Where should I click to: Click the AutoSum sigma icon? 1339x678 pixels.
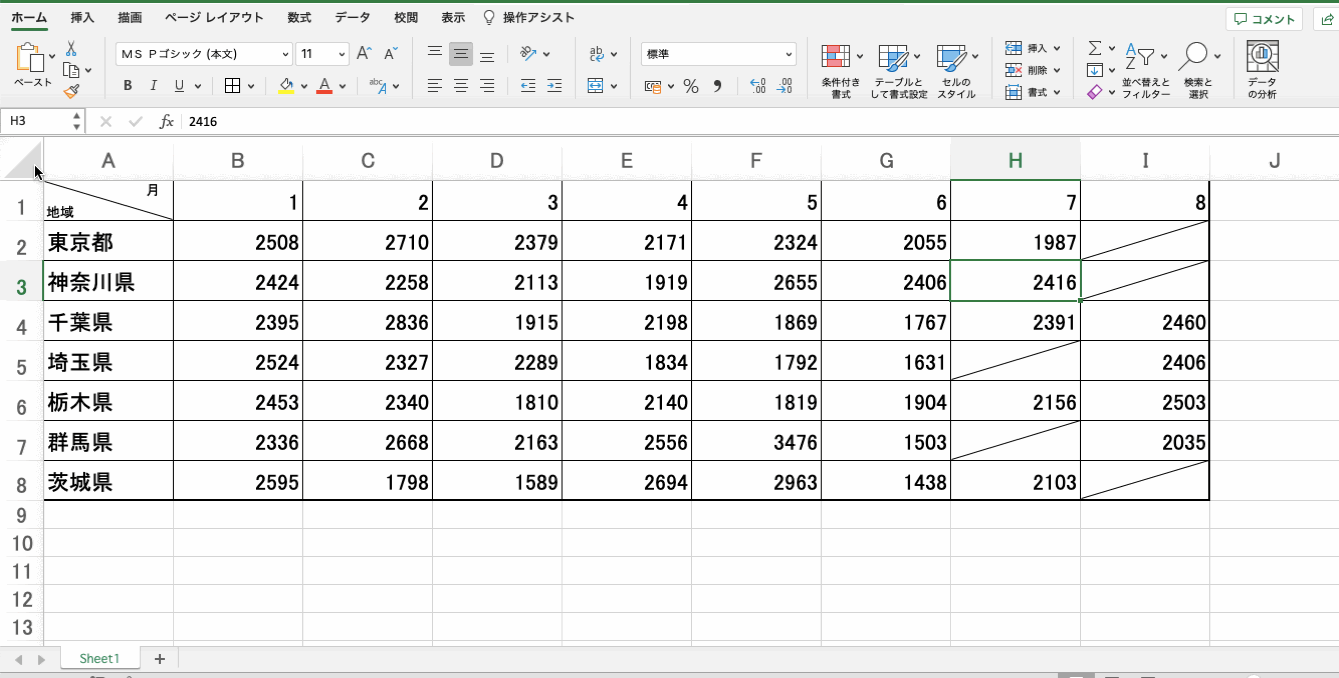[1095, 48]
